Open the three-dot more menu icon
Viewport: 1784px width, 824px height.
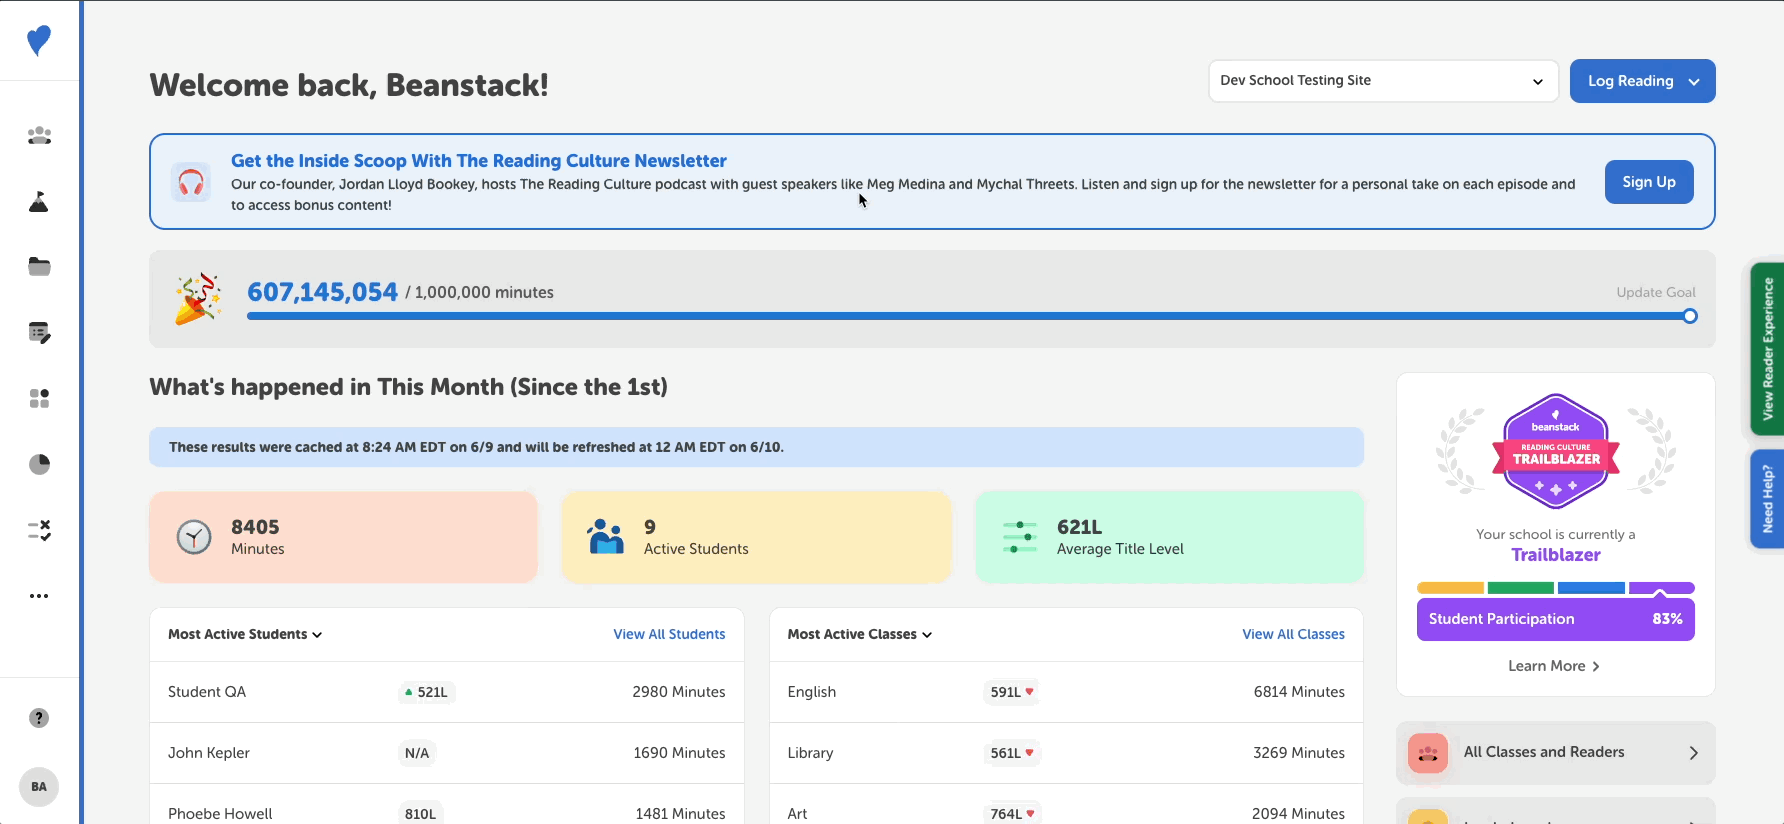[x=39, y=596]
